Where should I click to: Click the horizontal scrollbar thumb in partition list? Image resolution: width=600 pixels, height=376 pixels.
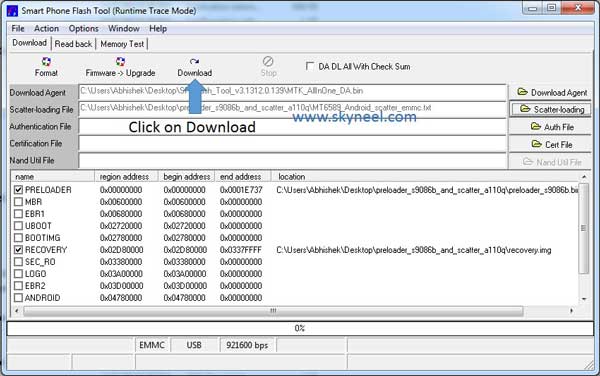[273, 311]
